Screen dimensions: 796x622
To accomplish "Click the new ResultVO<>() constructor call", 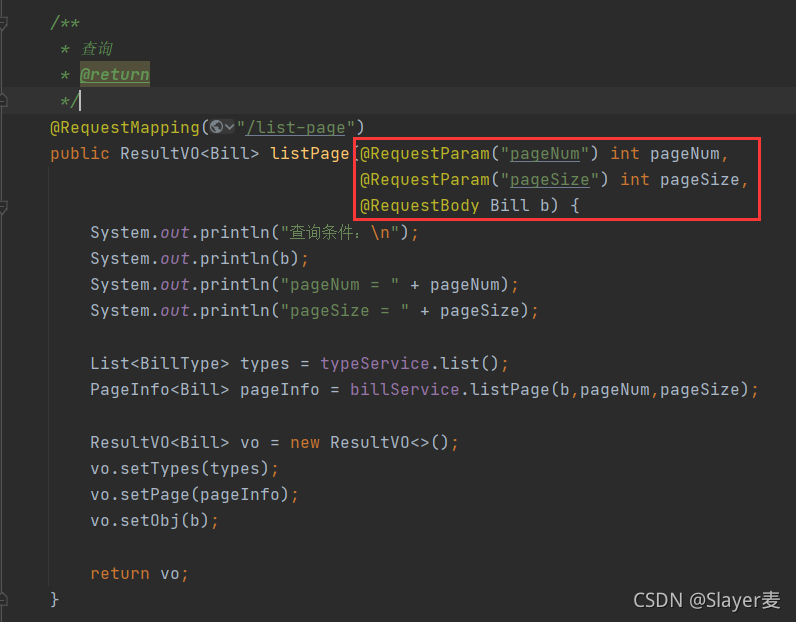I will coord(374,442).
